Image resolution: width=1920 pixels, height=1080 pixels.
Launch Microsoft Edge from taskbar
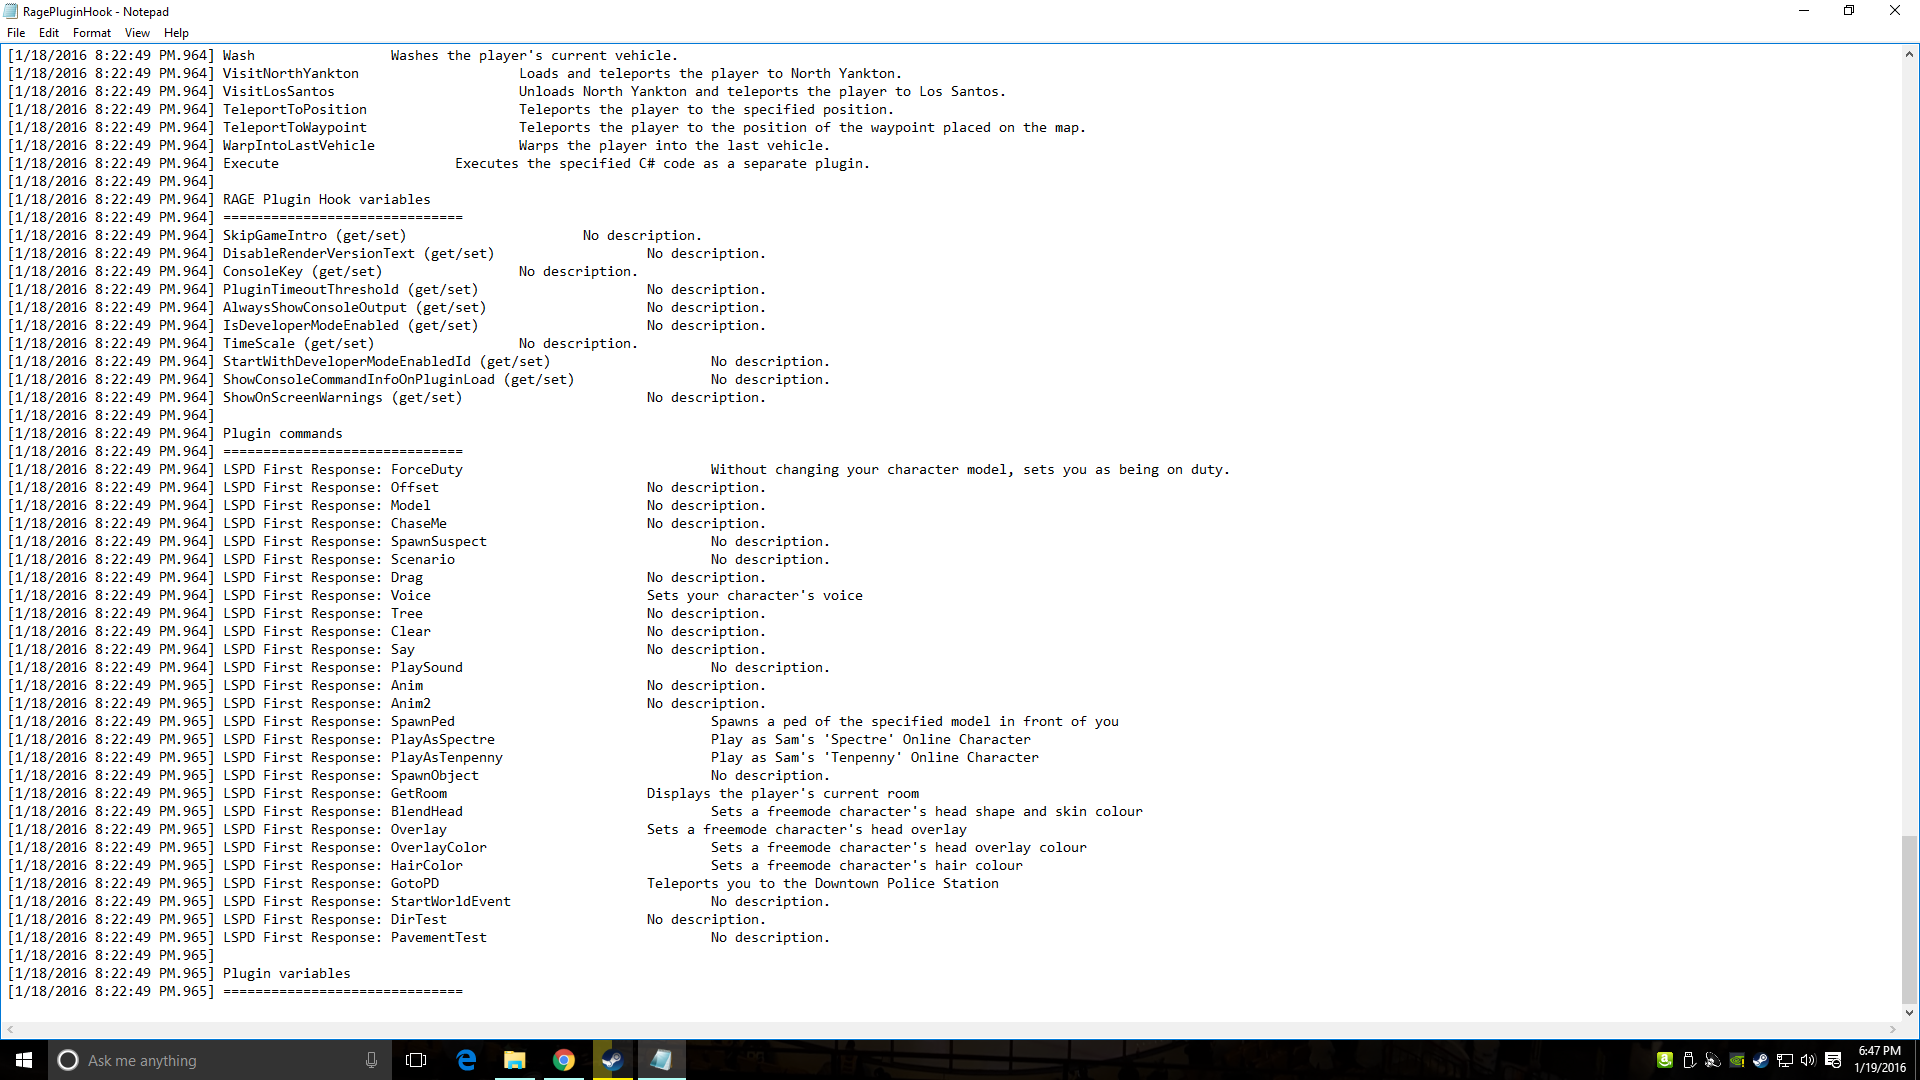(x=466, y=1060)
